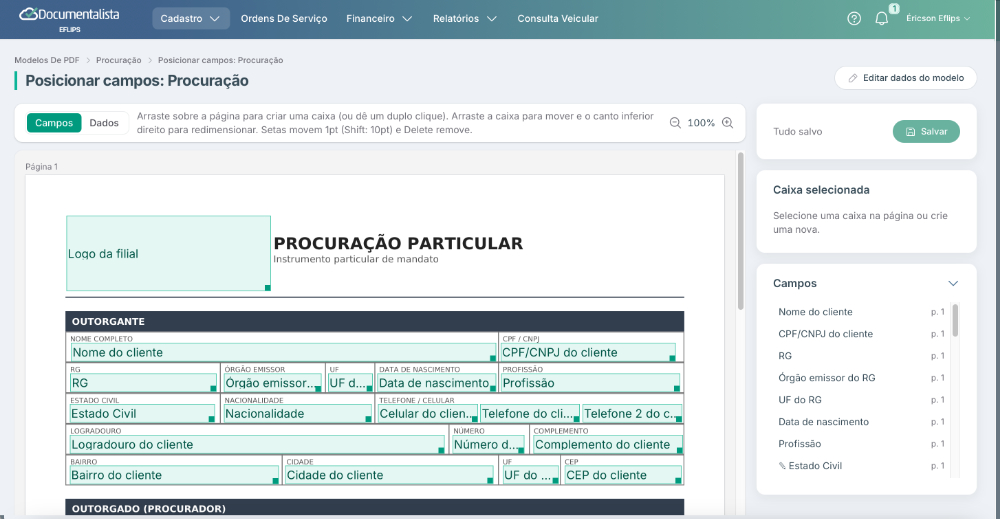Click the Salvar button
Viewport: 1000px width, 519px height.
[926, 131]
